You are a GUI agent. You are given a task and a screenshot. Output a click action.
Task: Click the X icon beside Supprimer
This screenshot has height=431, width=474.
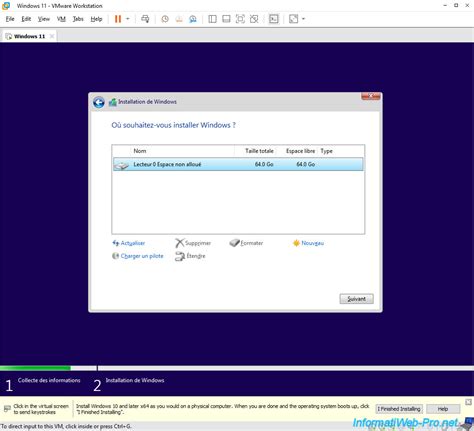coord(179,243)
